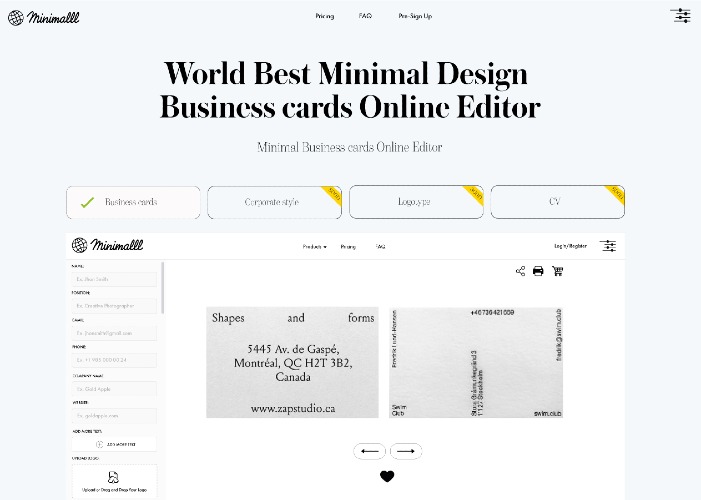Click the Name input field
The image size is (701, 500).
point(114,279)
